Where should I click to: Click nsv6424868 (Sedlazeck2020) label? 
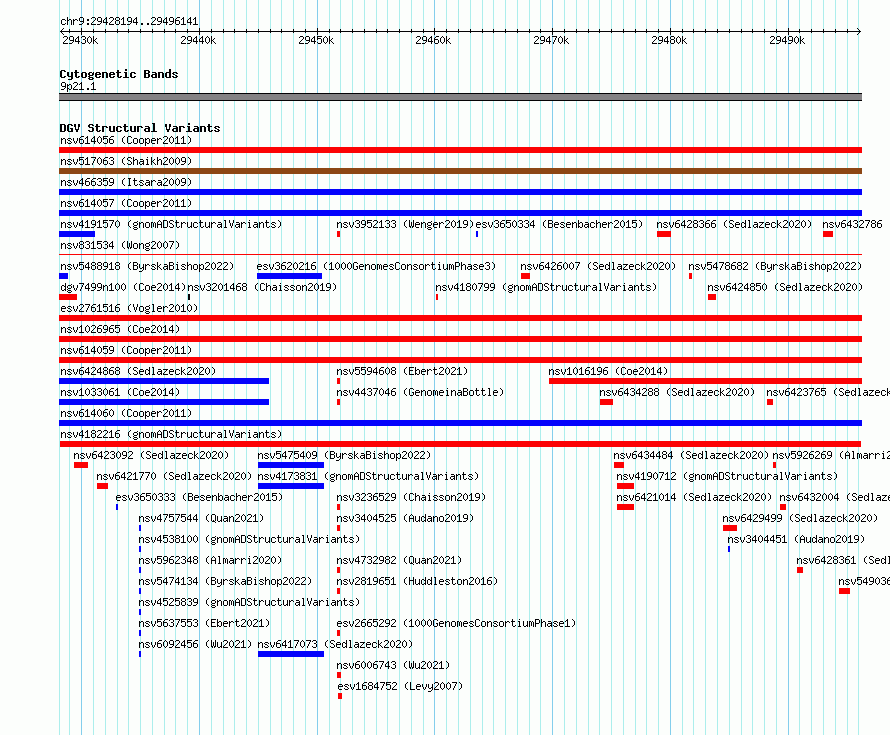coord(138,371)
